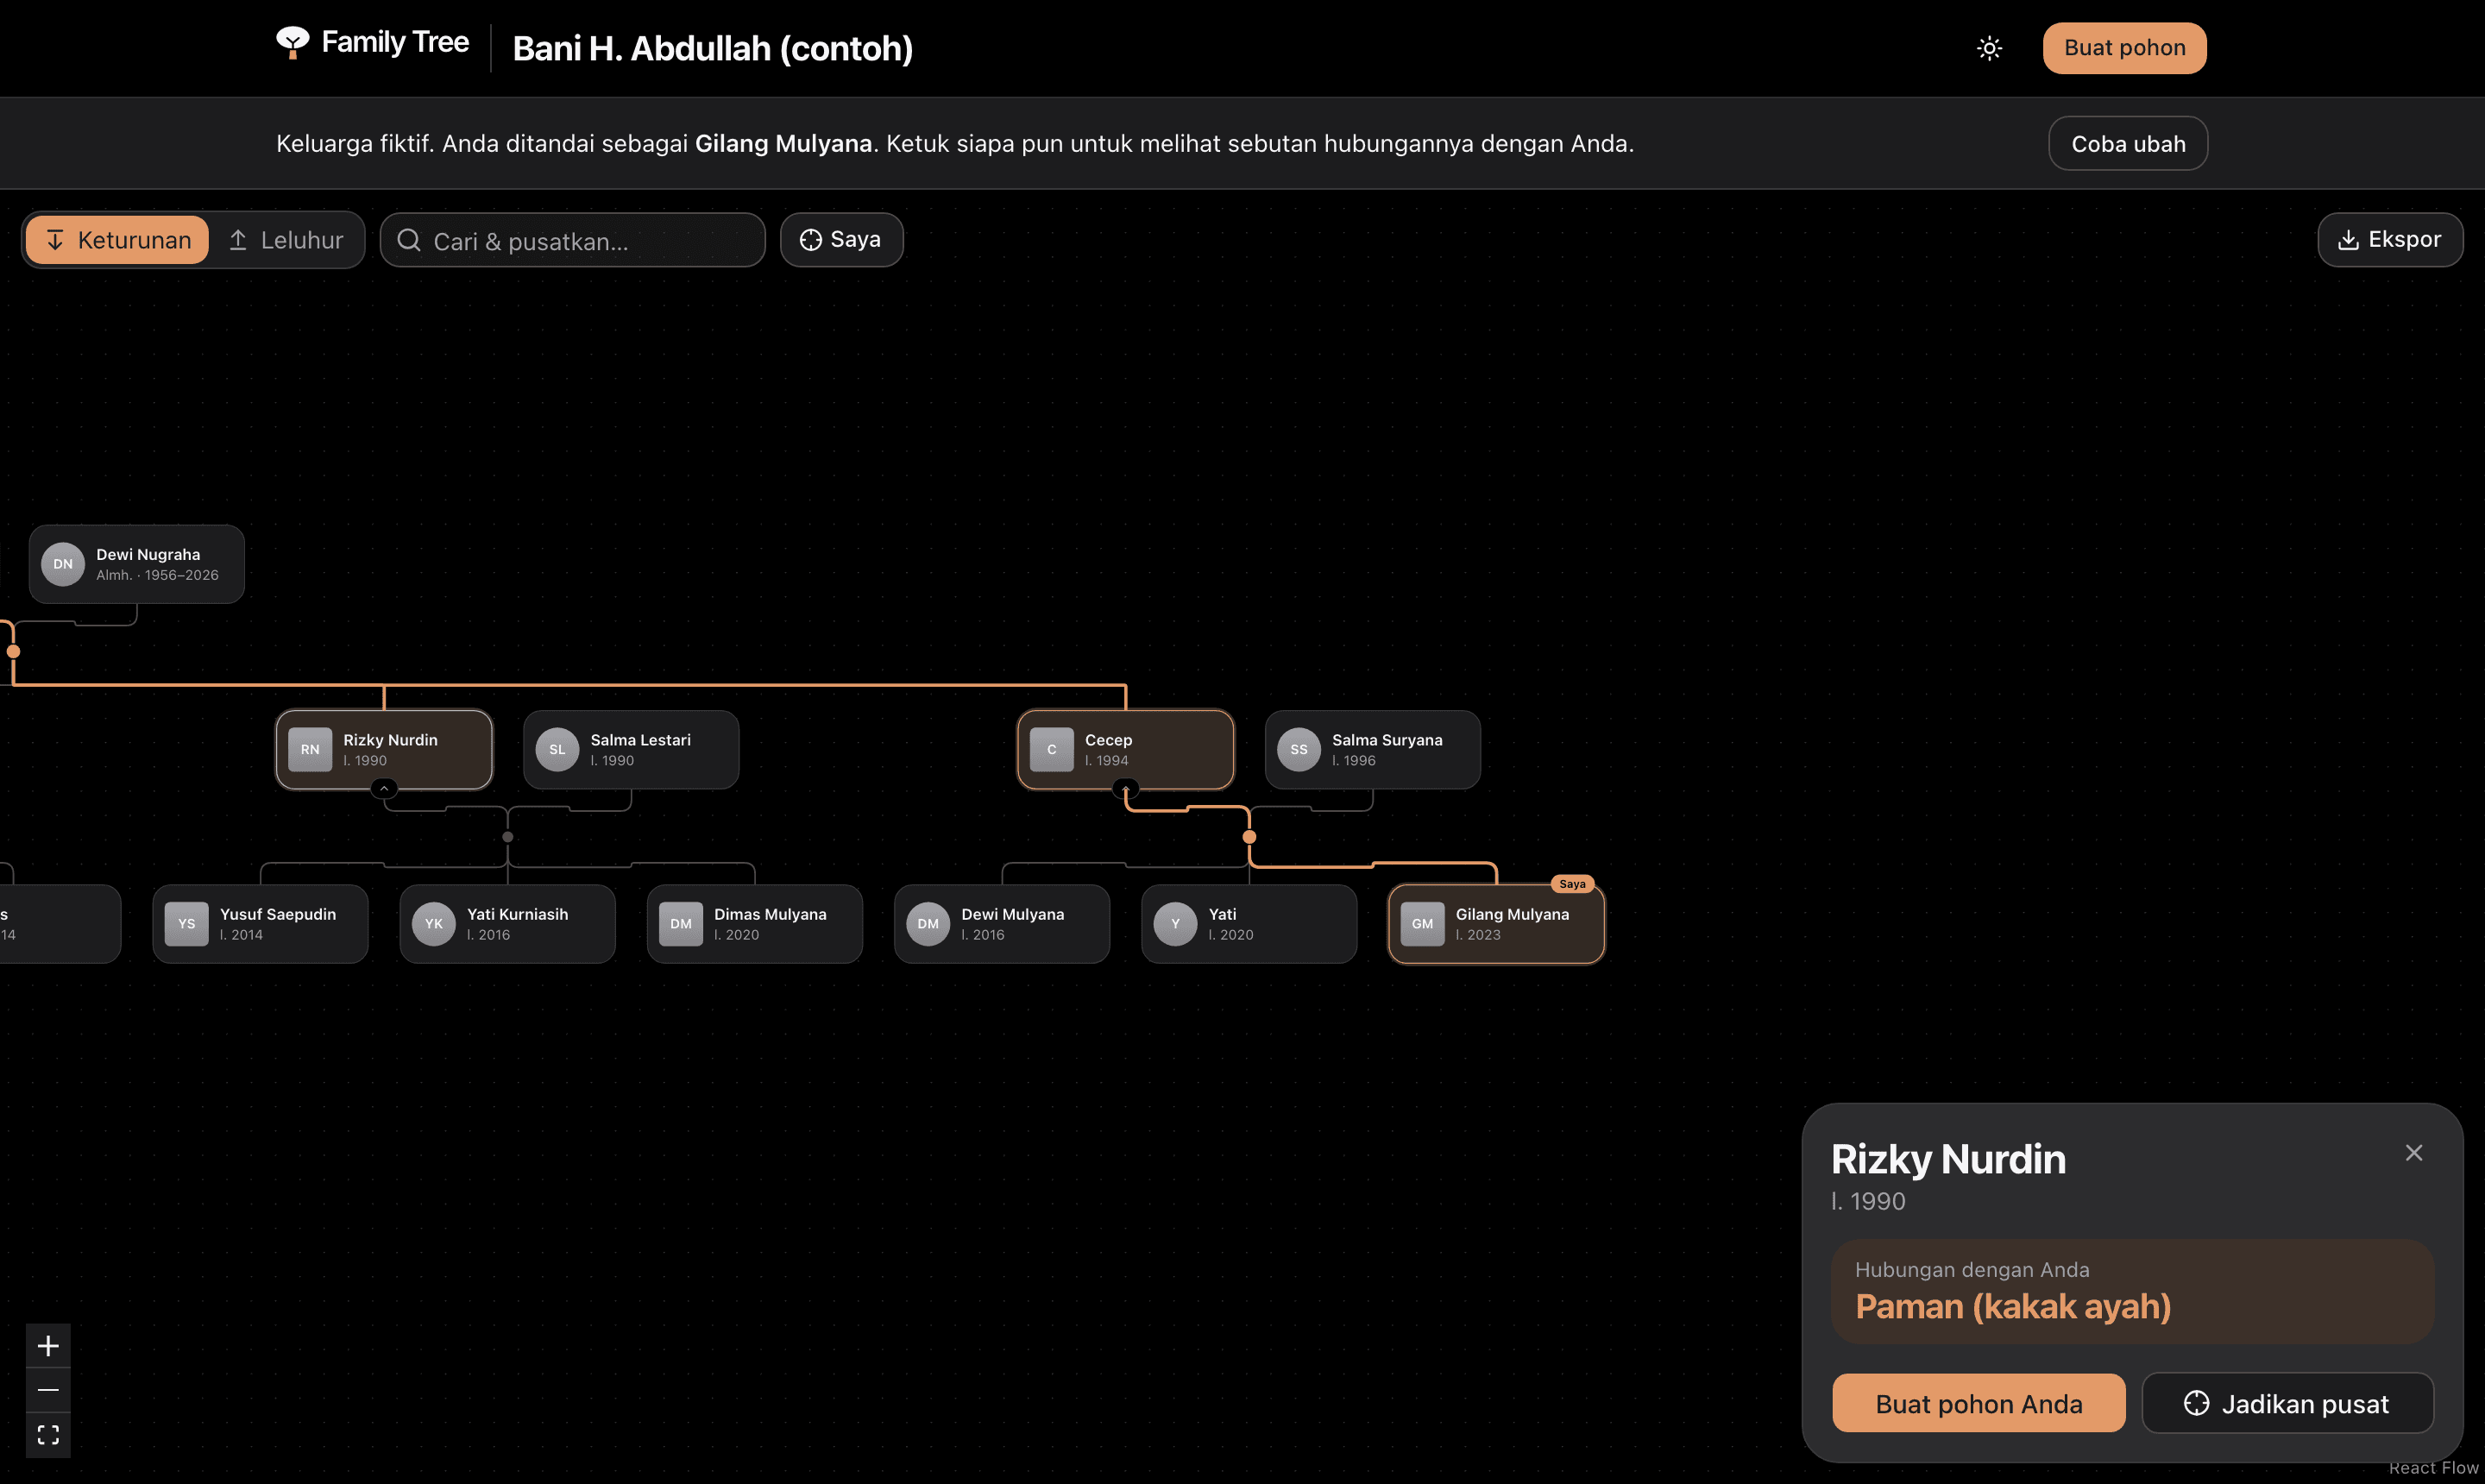Click the Buat pohon Anda button

pos(1978,1403)
